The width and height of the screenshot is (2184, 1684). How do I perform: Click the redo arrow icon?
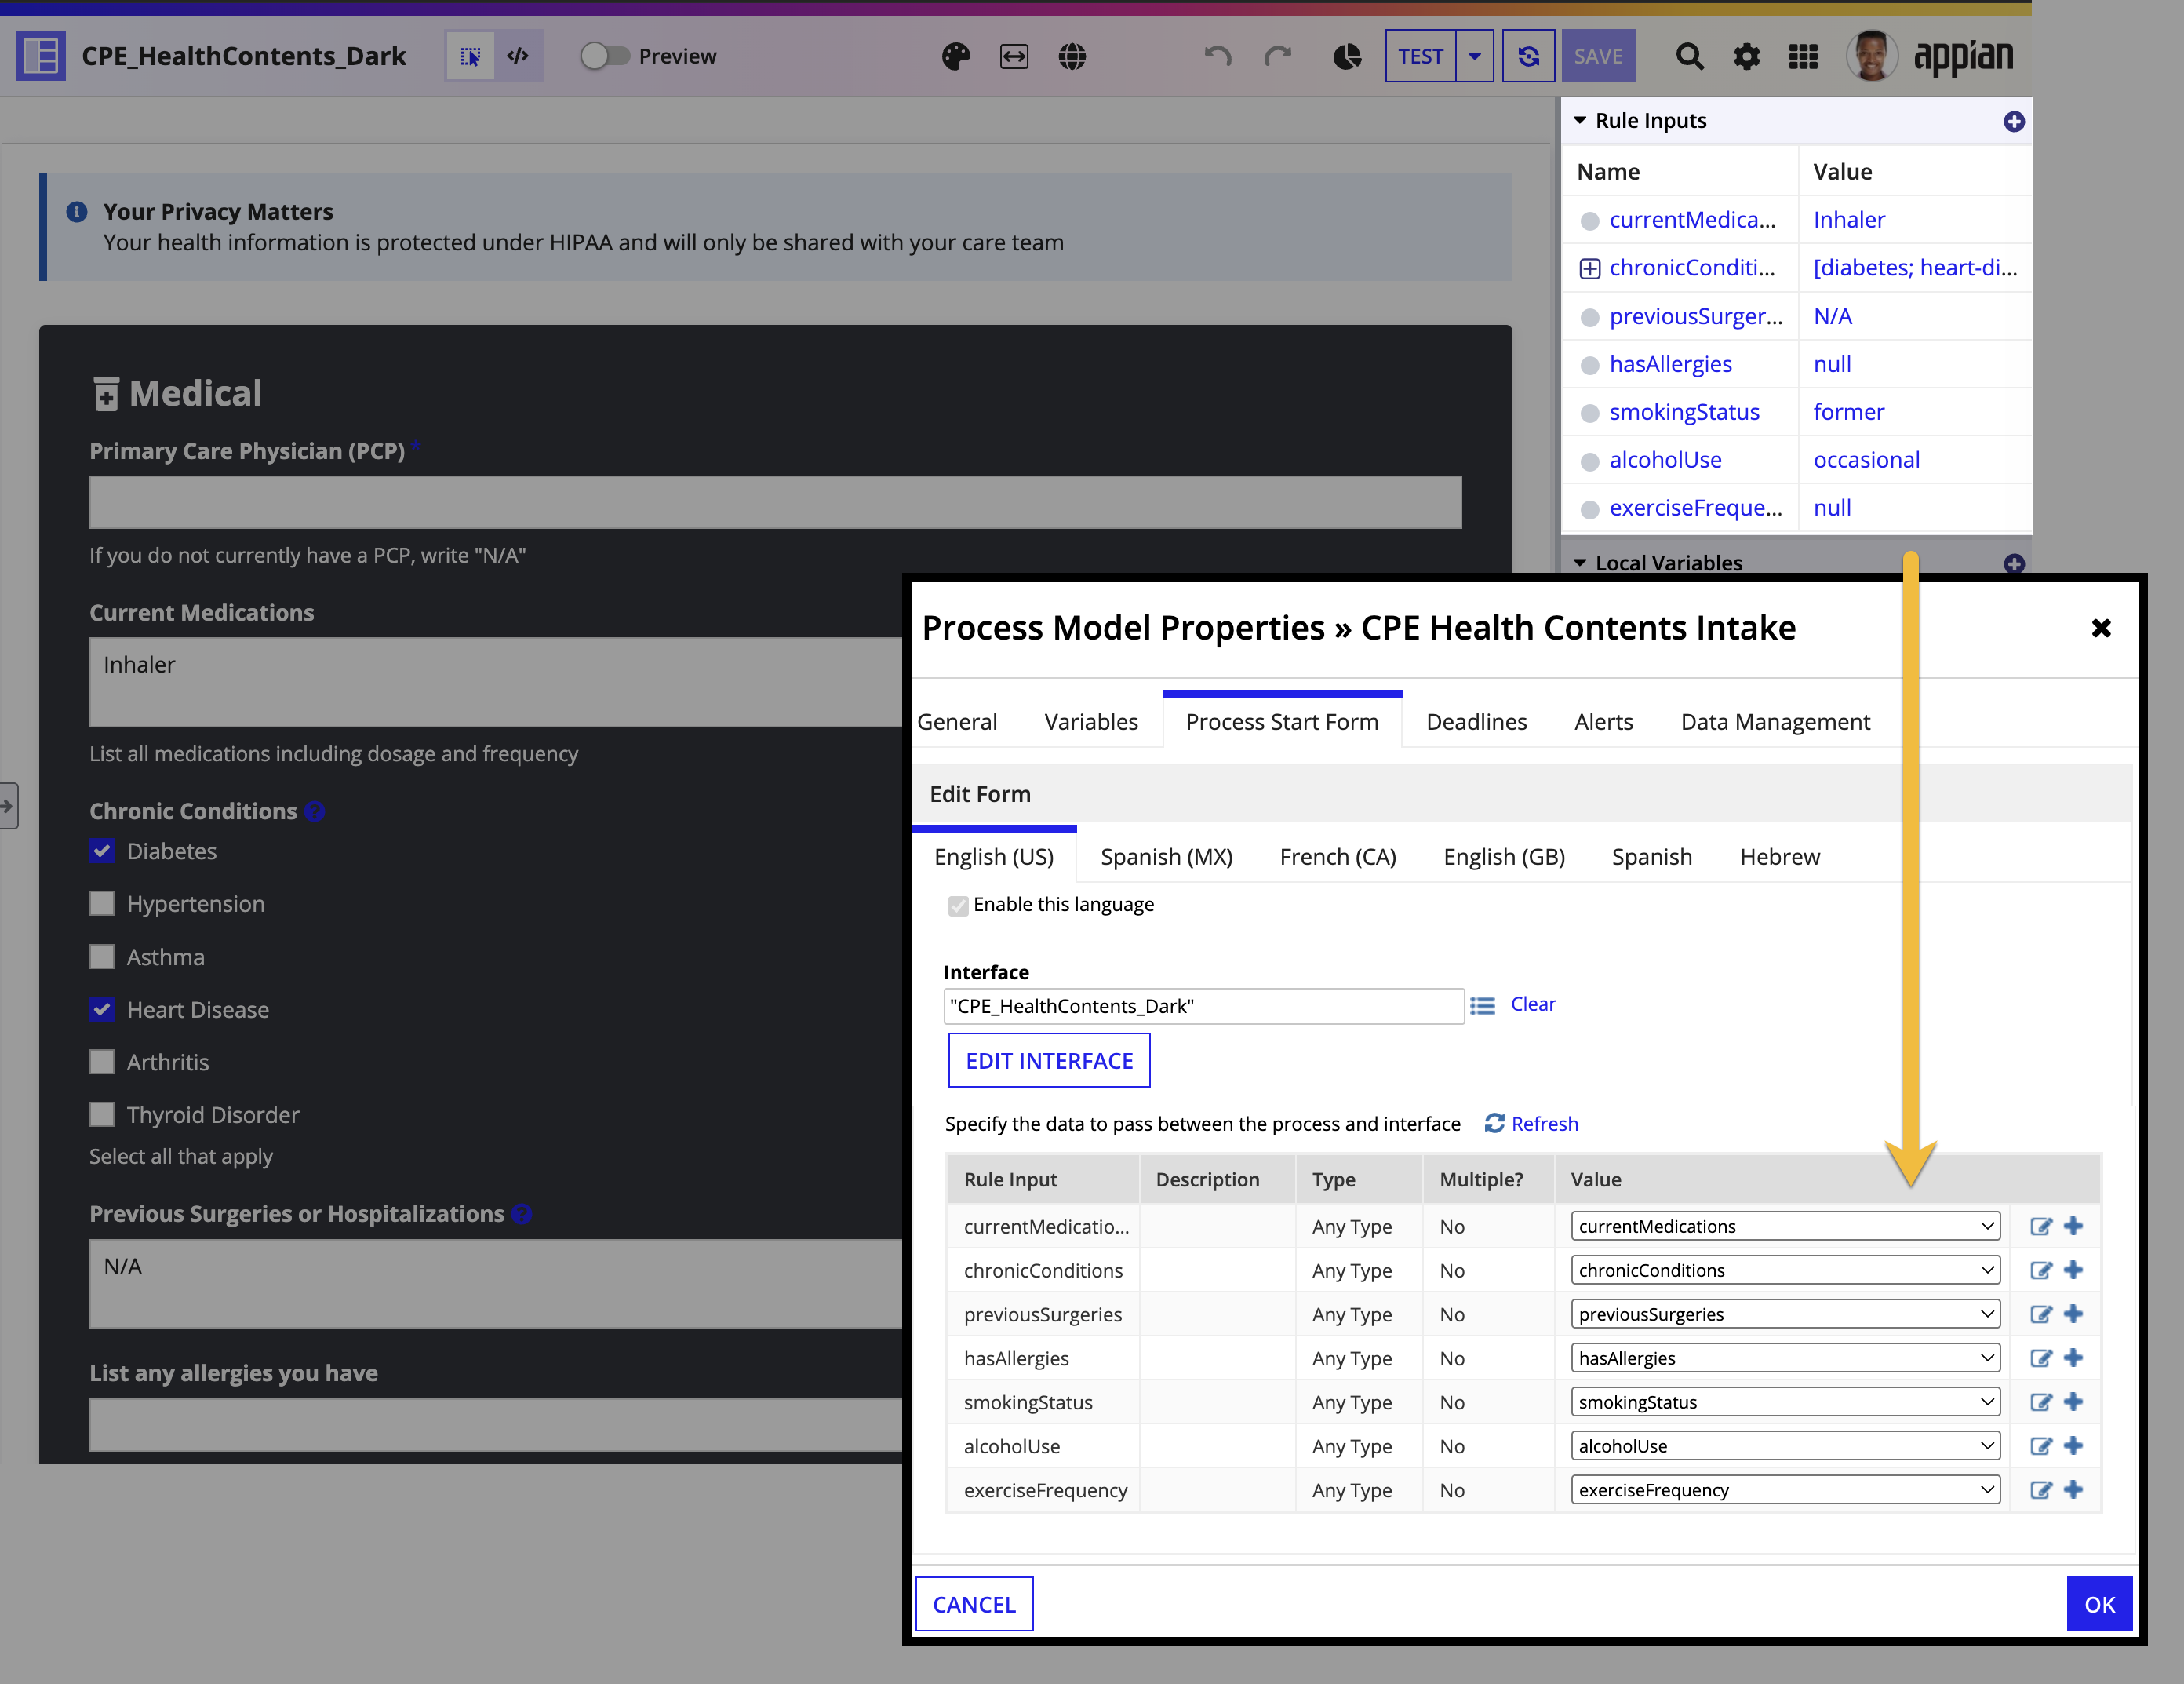coord(1278,57)
